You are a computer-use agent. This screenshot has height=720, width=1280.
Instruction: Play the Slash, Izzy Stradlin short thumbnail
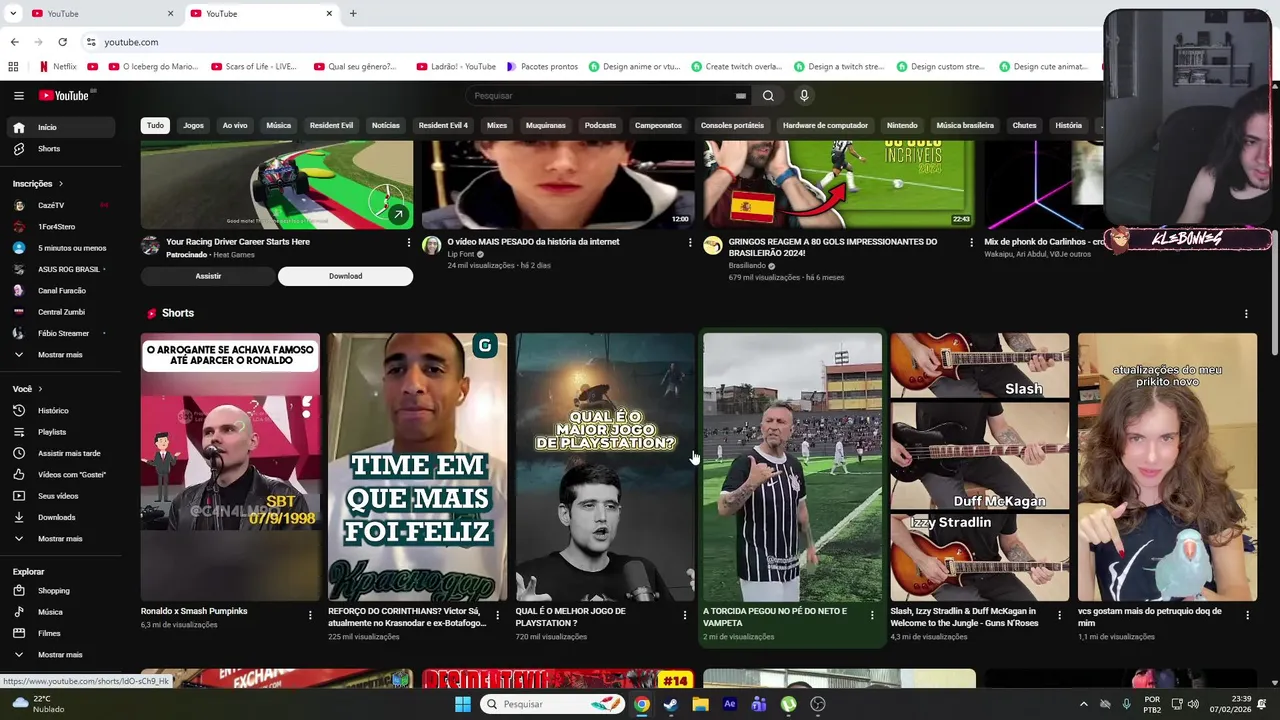click(980, 467)
